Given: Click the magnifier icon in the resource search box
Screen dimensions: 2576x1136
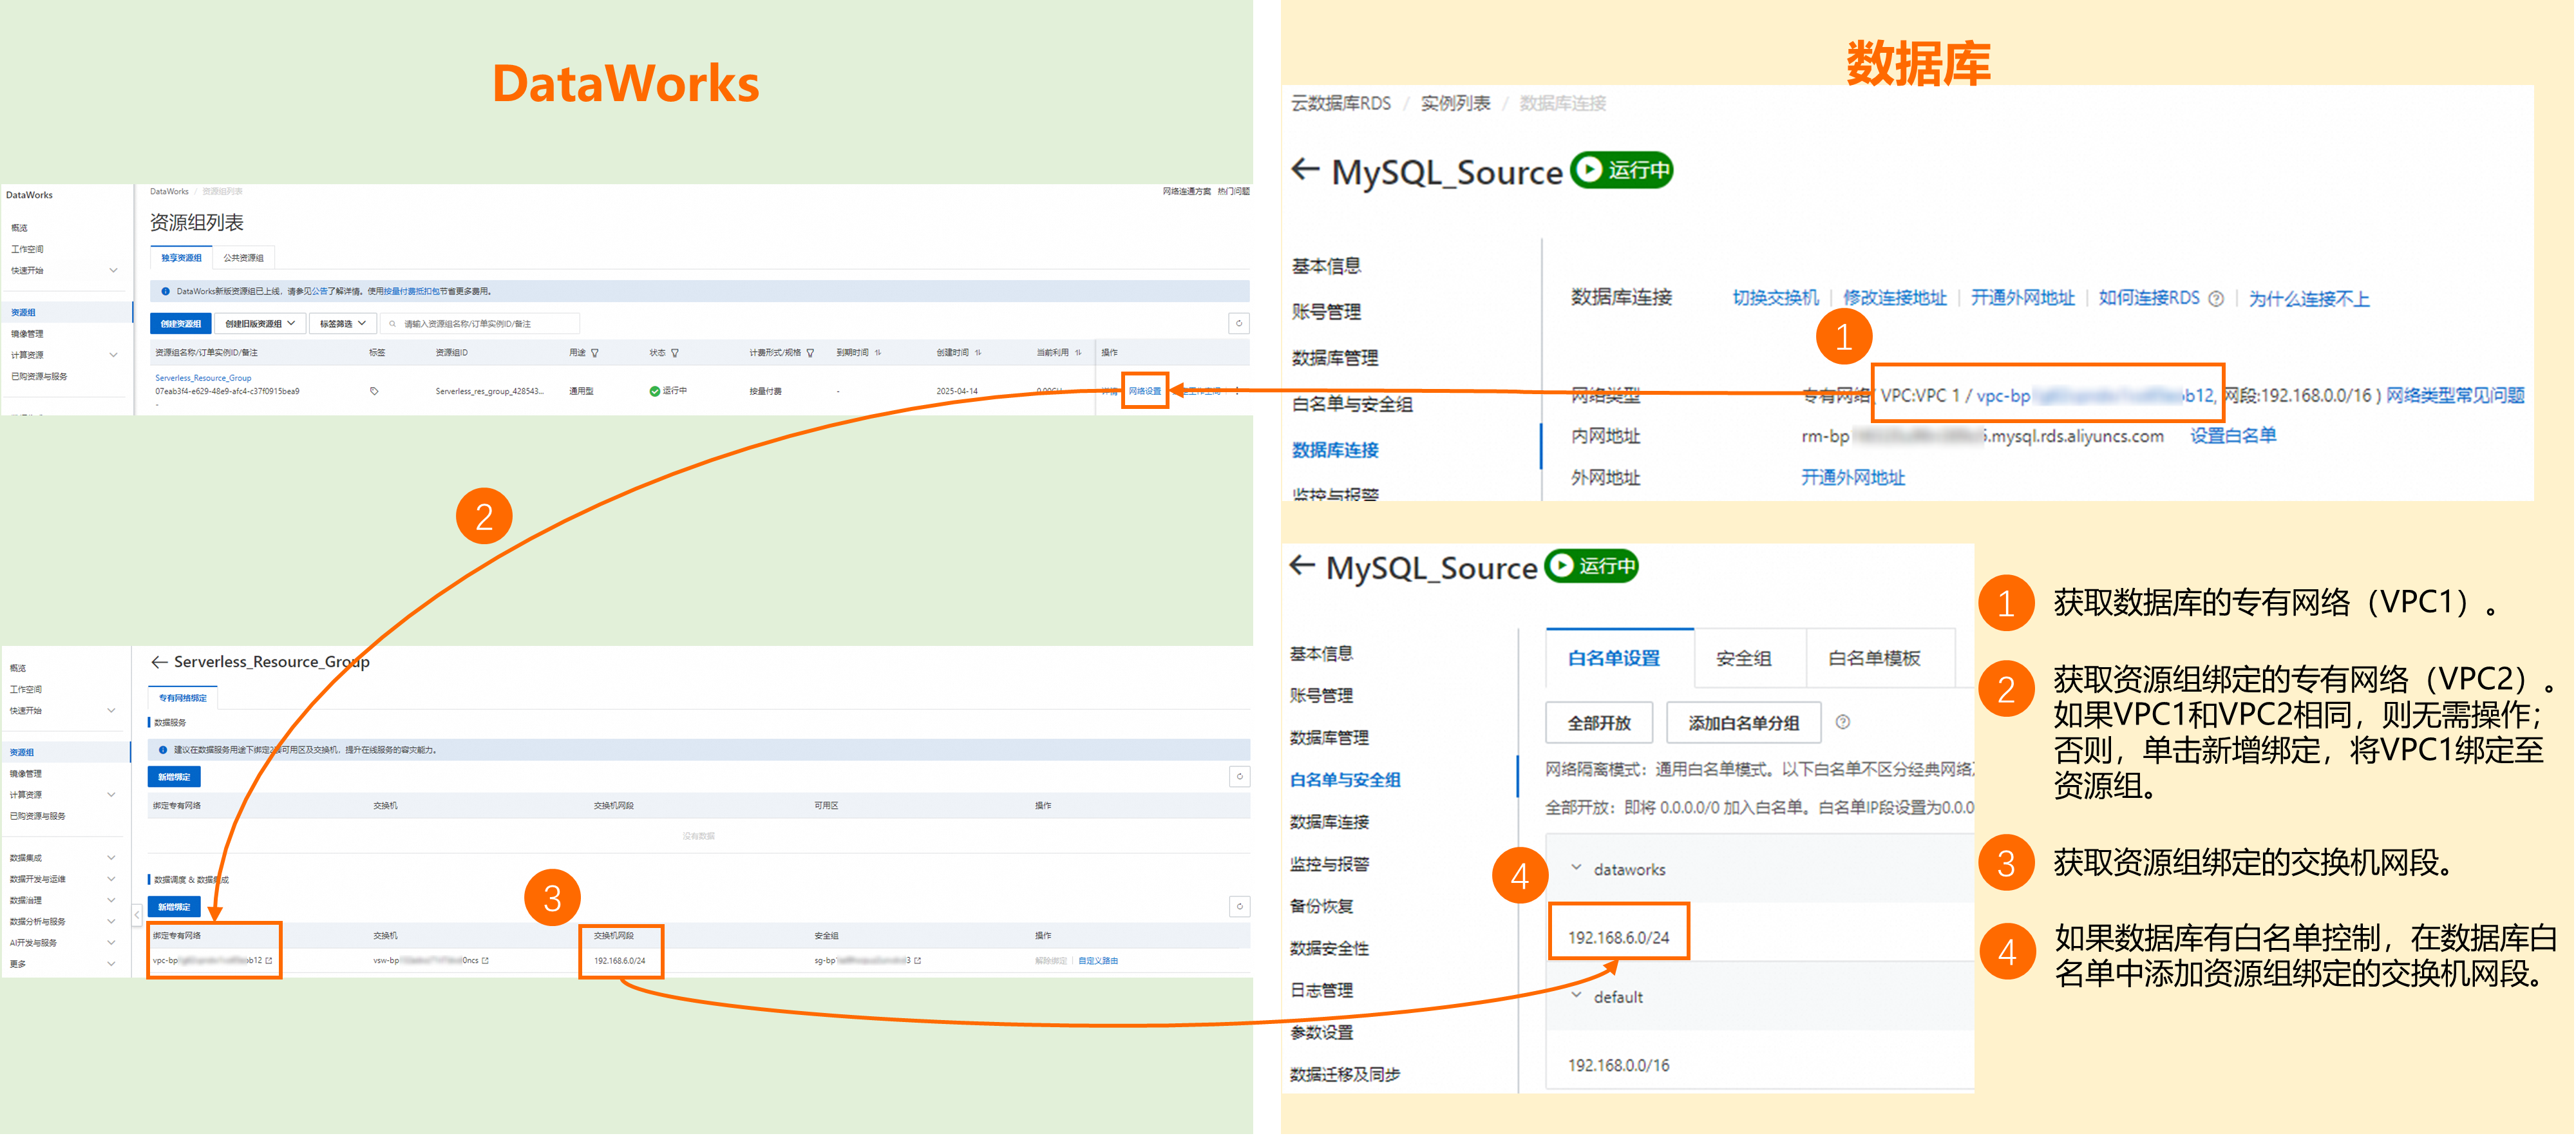Looking at the screenshot, I should [x=392, y=324].
